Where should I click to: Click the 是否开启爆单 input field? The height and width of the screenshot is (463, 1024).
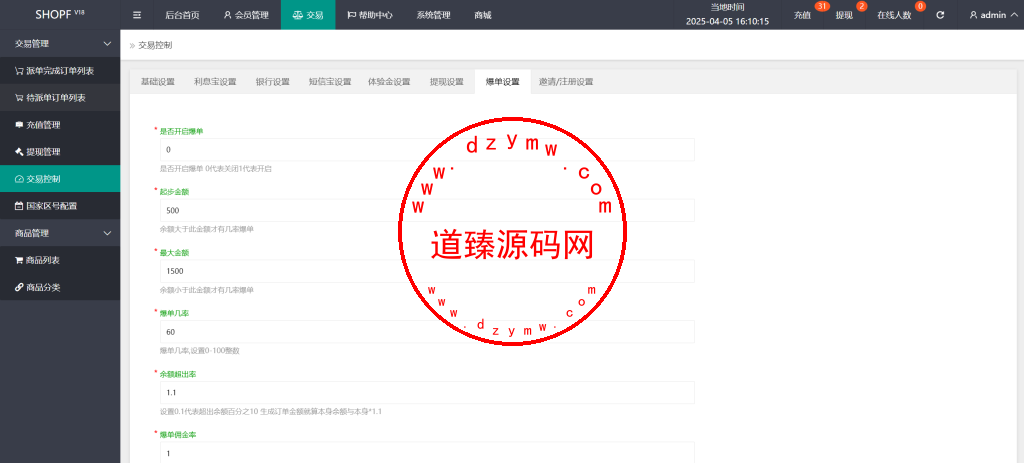pyautogui.click(x=427, y=150)
